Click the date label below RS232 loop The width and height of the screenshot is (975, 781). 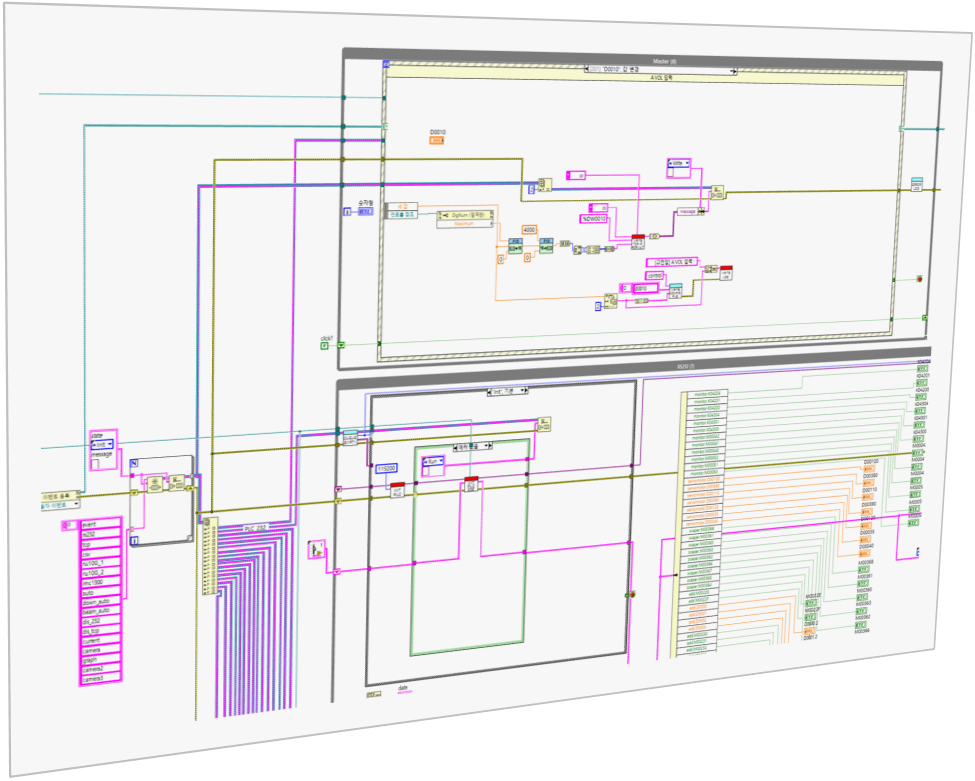(402, 688)
